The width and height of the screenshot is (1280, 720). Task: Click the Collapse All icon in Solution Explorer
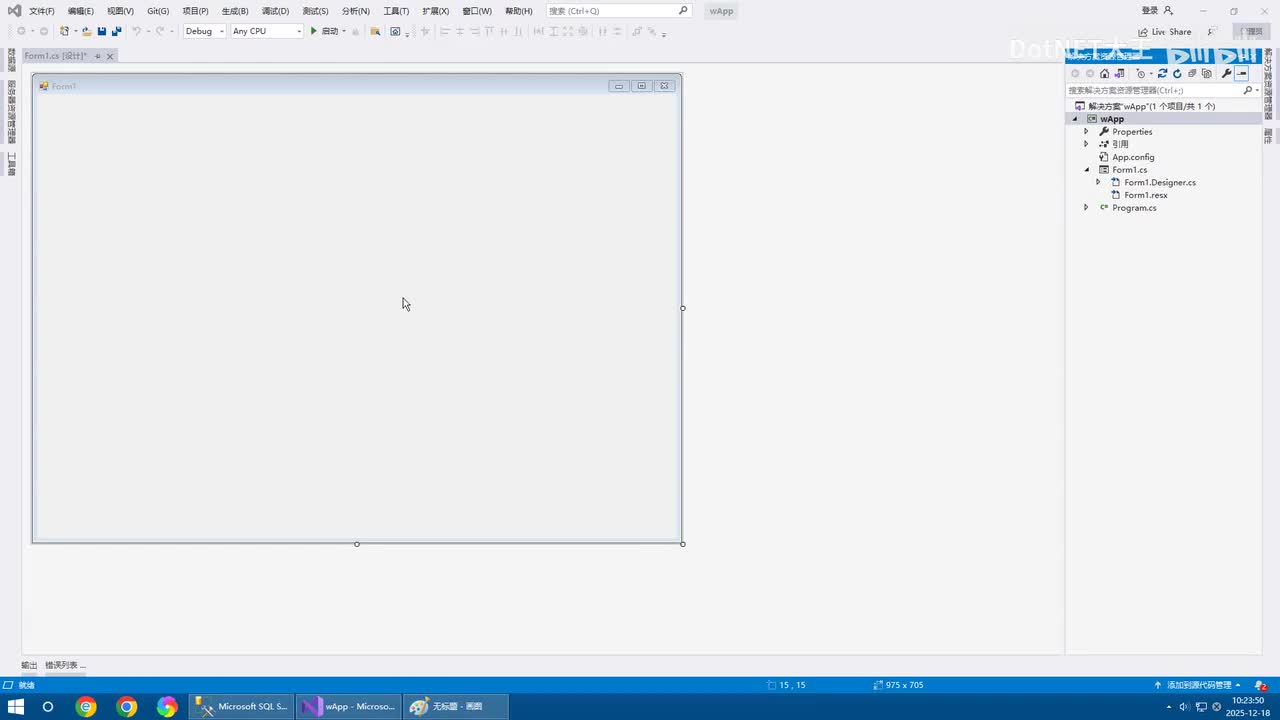(x=1192, y=73)
